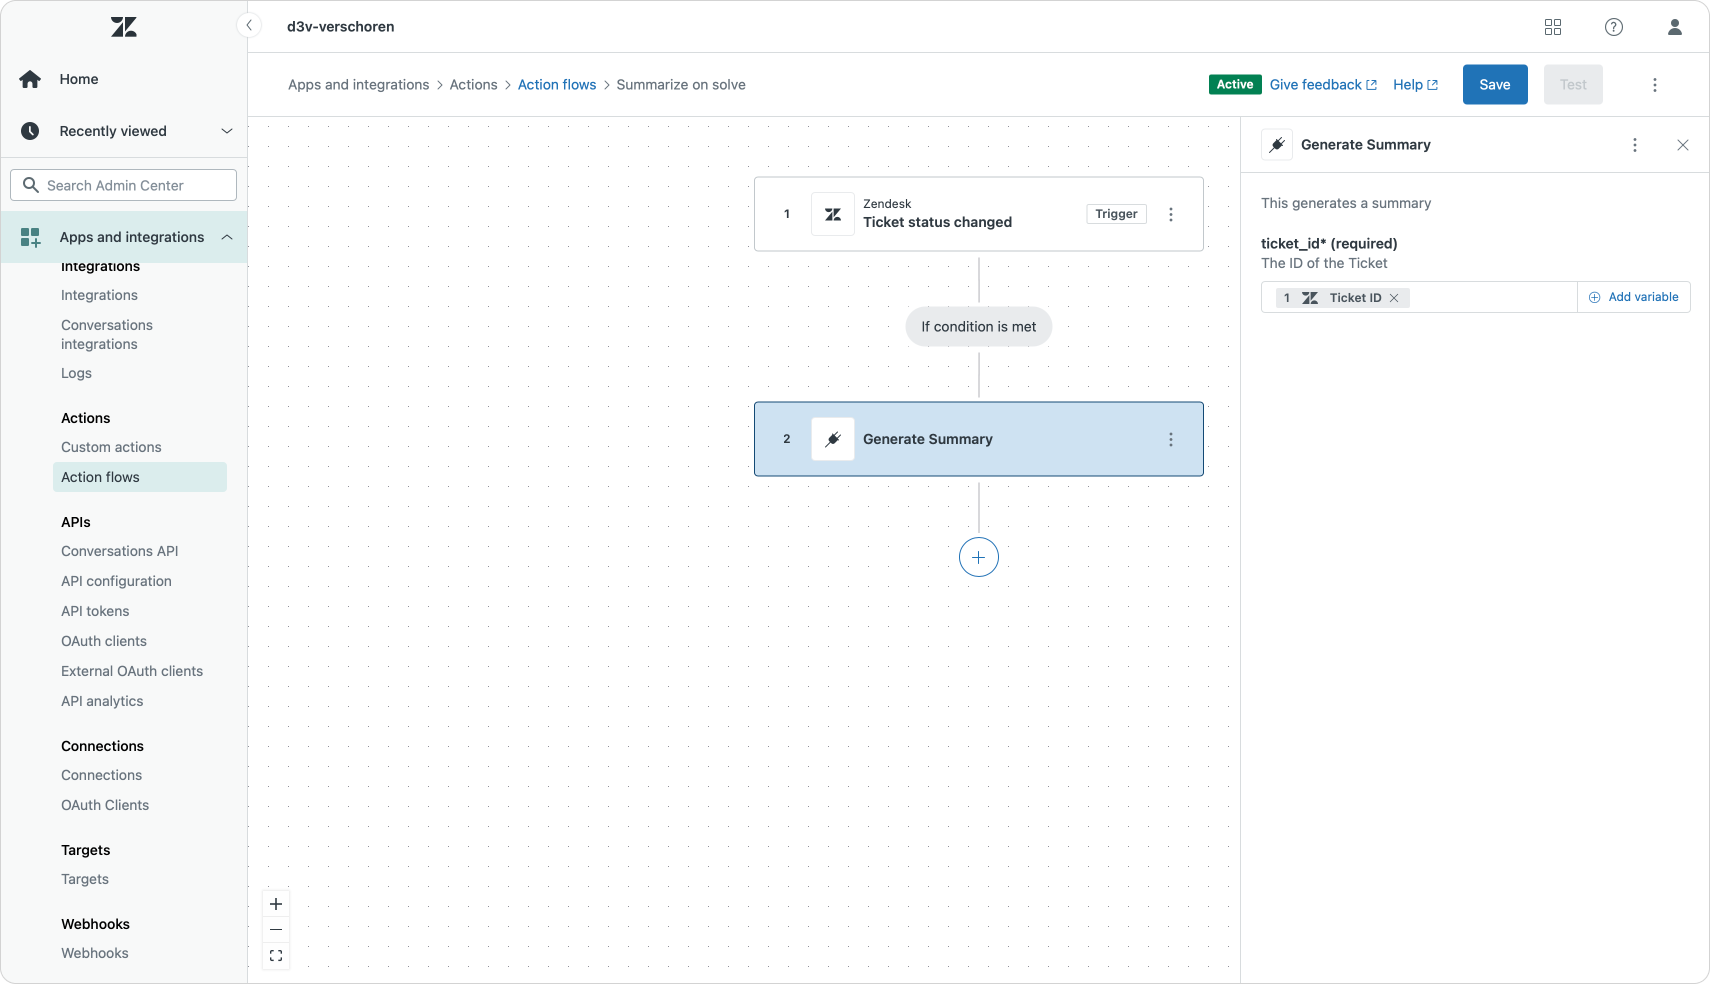
Task: Collapse the left sidebar navigation
Action: tap(249, 25)
